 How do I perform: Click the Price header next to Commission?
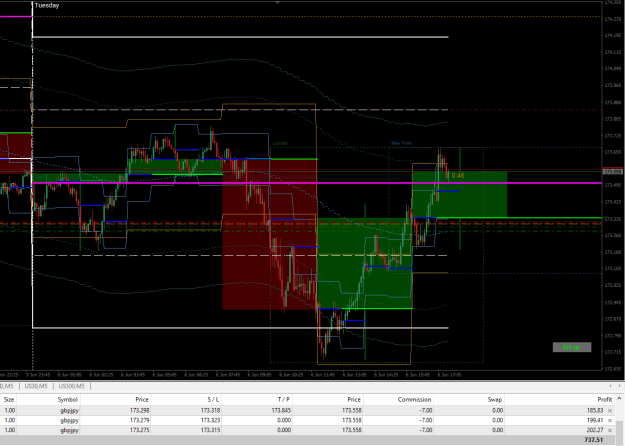click(x=354, y=400)
